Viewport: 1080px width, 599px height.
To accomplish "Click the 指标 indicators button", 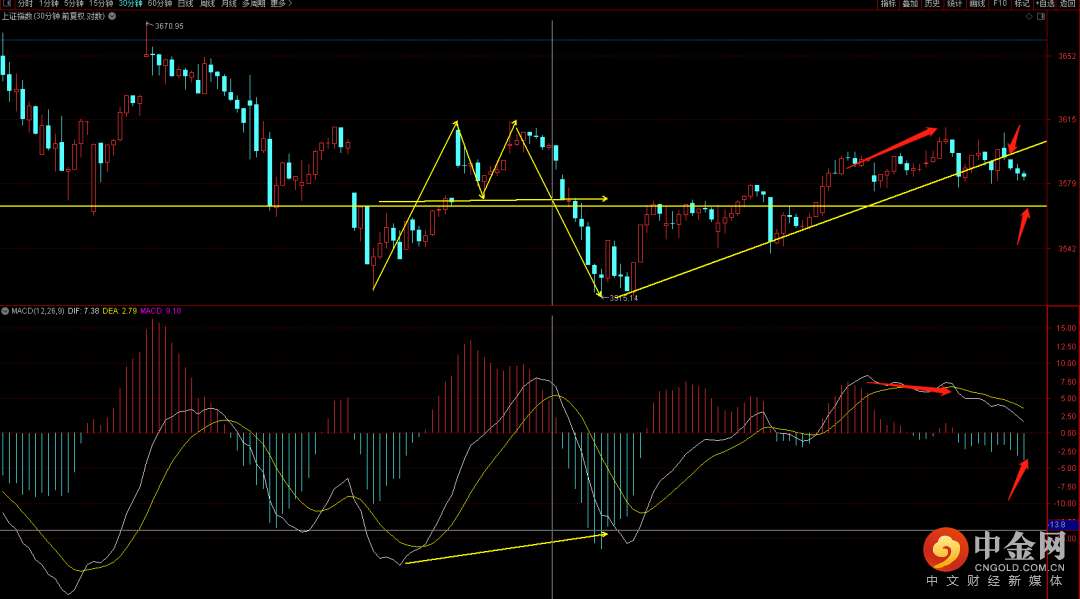I will [888, 4].
